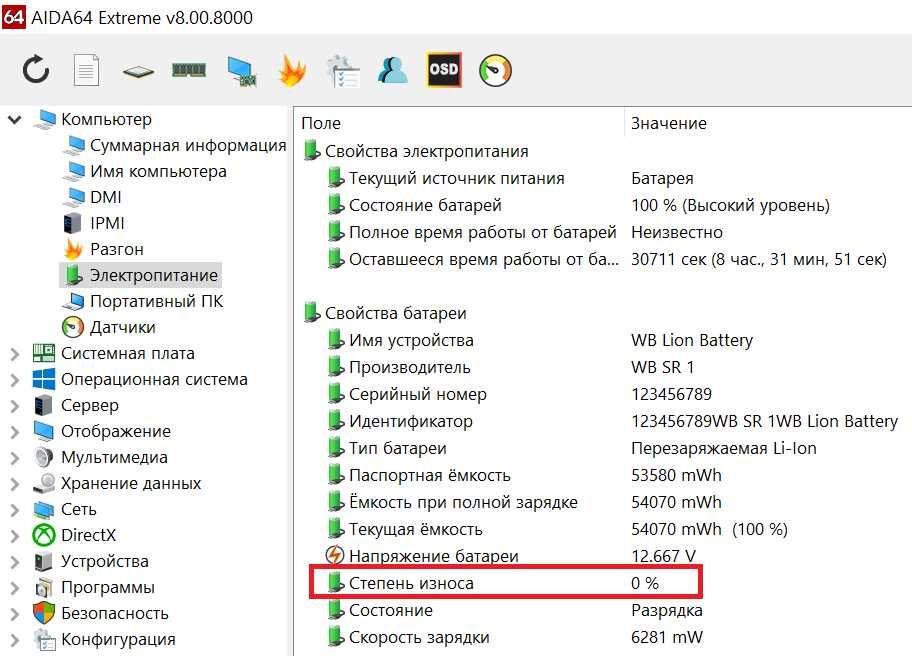This screenshot has height=656, width=912.
Task: Select the Сервер tree item
Action: click(x=76, y=405)
